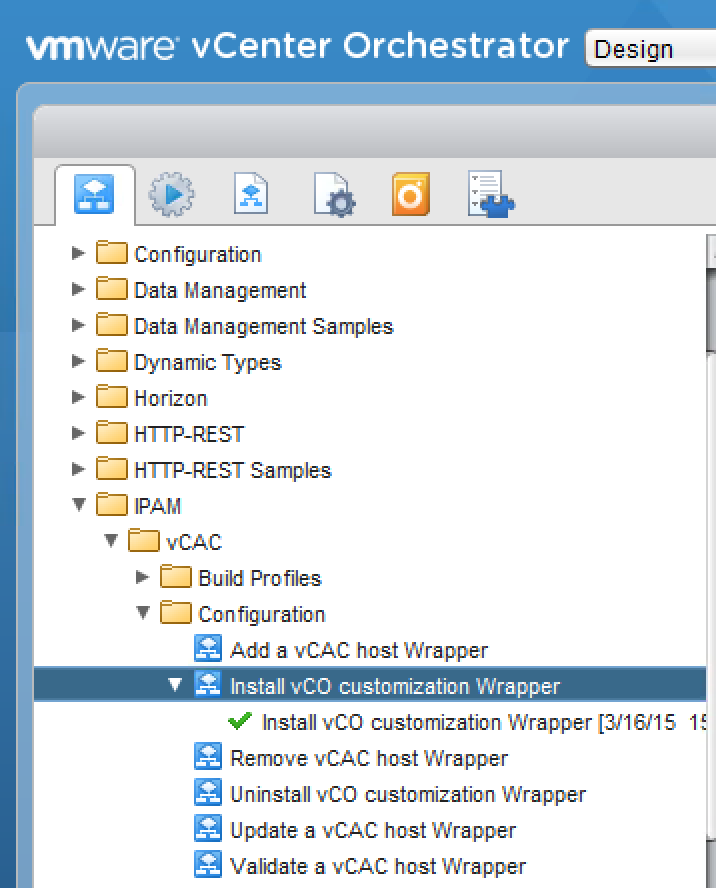This screenshot has width=716, height=888.
Task: Expand the Data Management Samples folder
Action: [x=78, y=325]
